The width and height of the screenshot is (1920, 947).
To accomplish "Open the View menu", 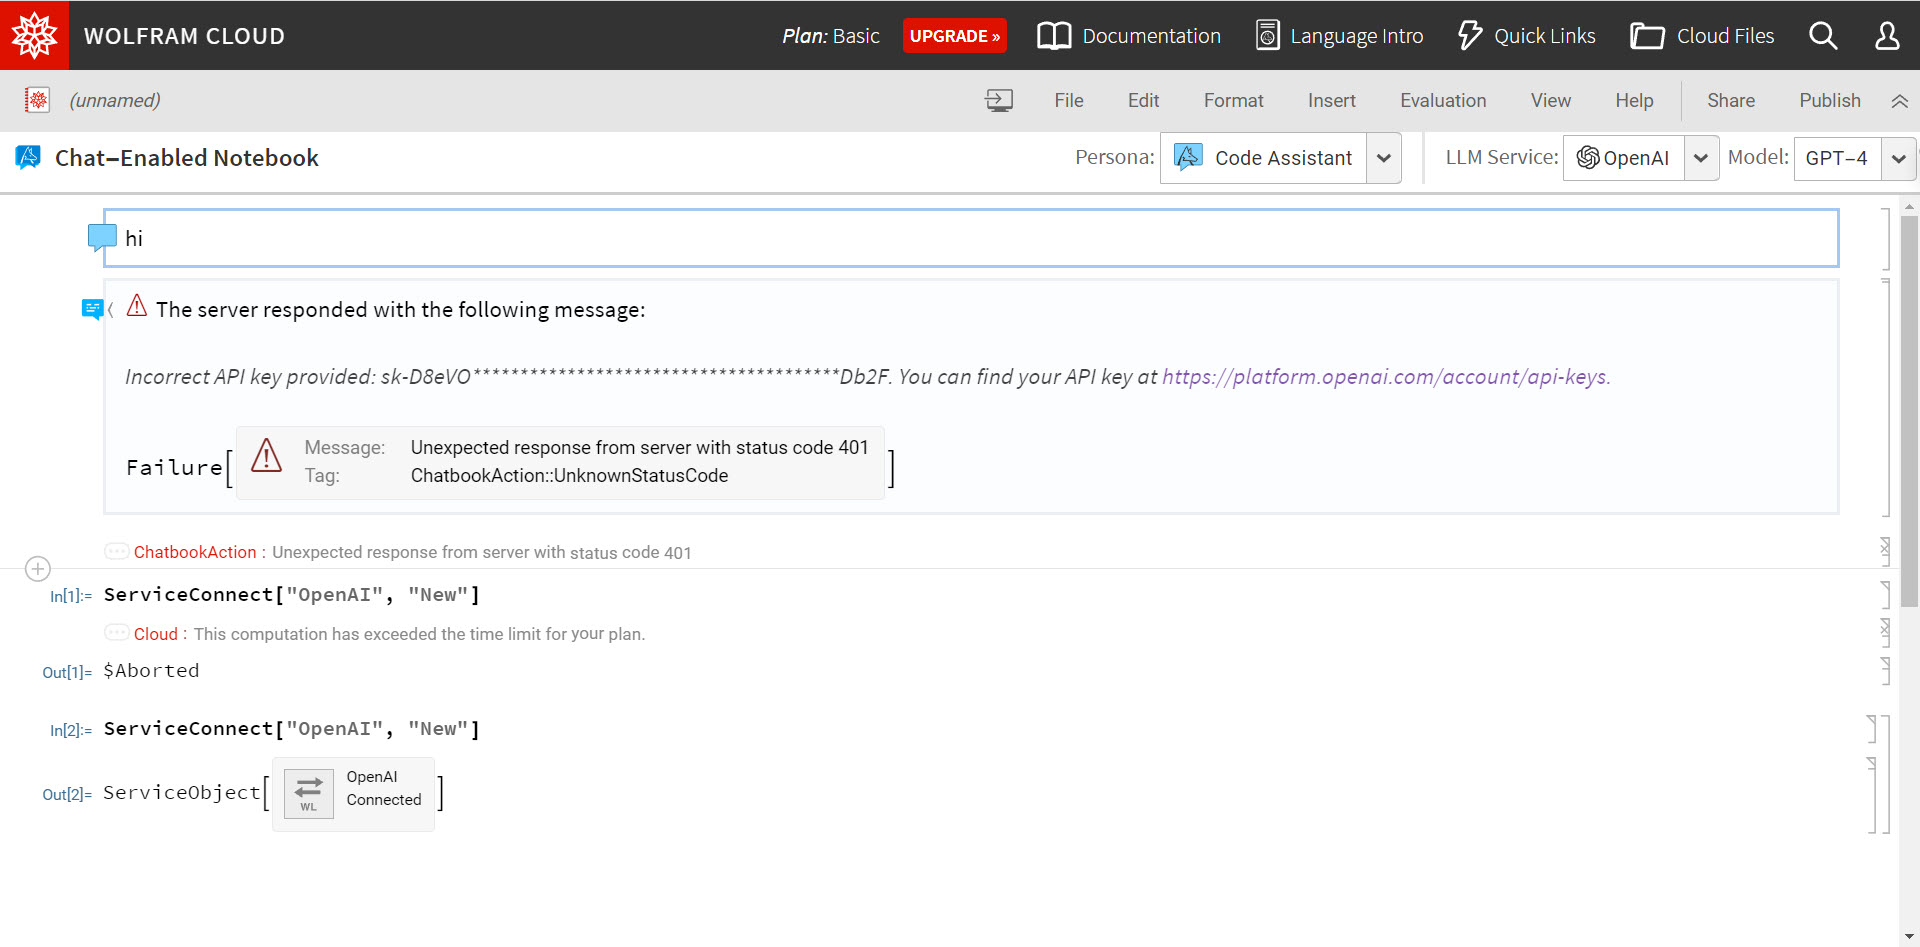I will tap(1551, 100).
